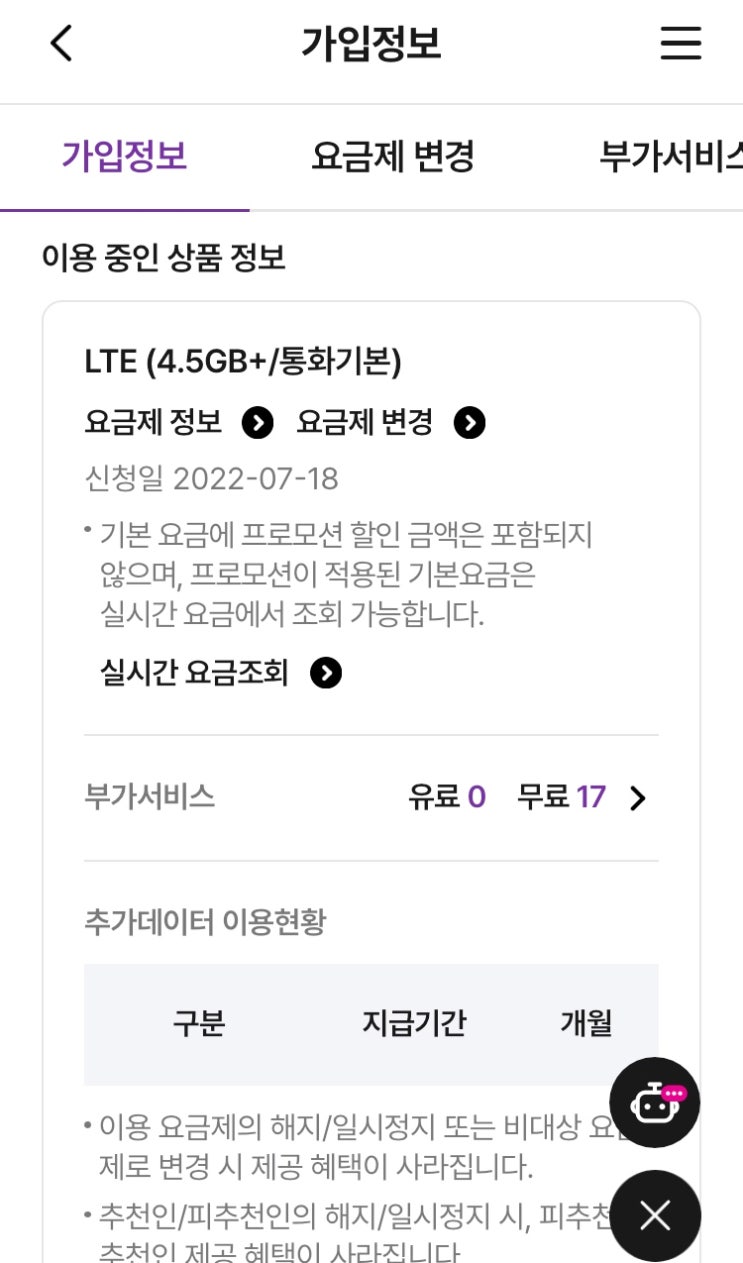The height and width of the screenshot is (1263, 743).
Task: Switch to the 요금제 변경 tab
Action: (393, 157)
